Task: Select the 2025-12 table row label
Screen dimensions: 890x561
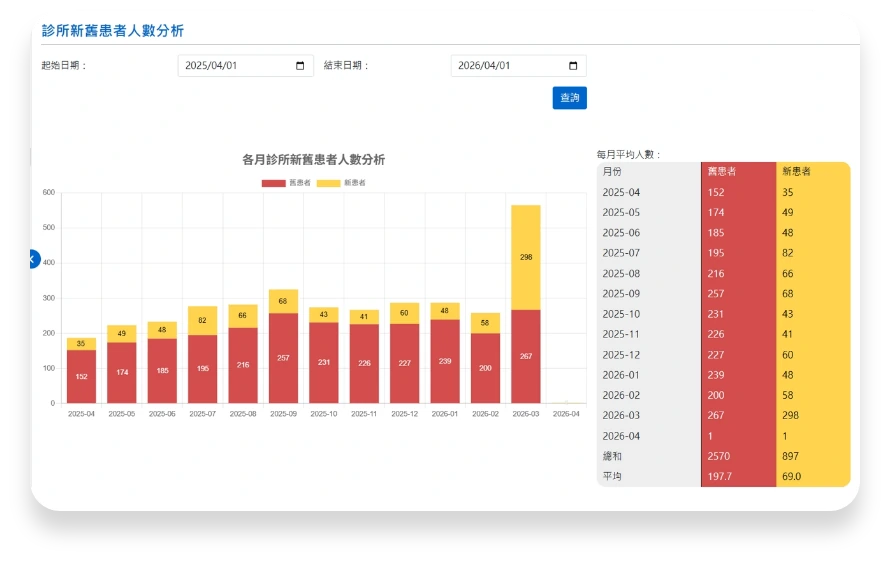Action: [x=621, y=355]
